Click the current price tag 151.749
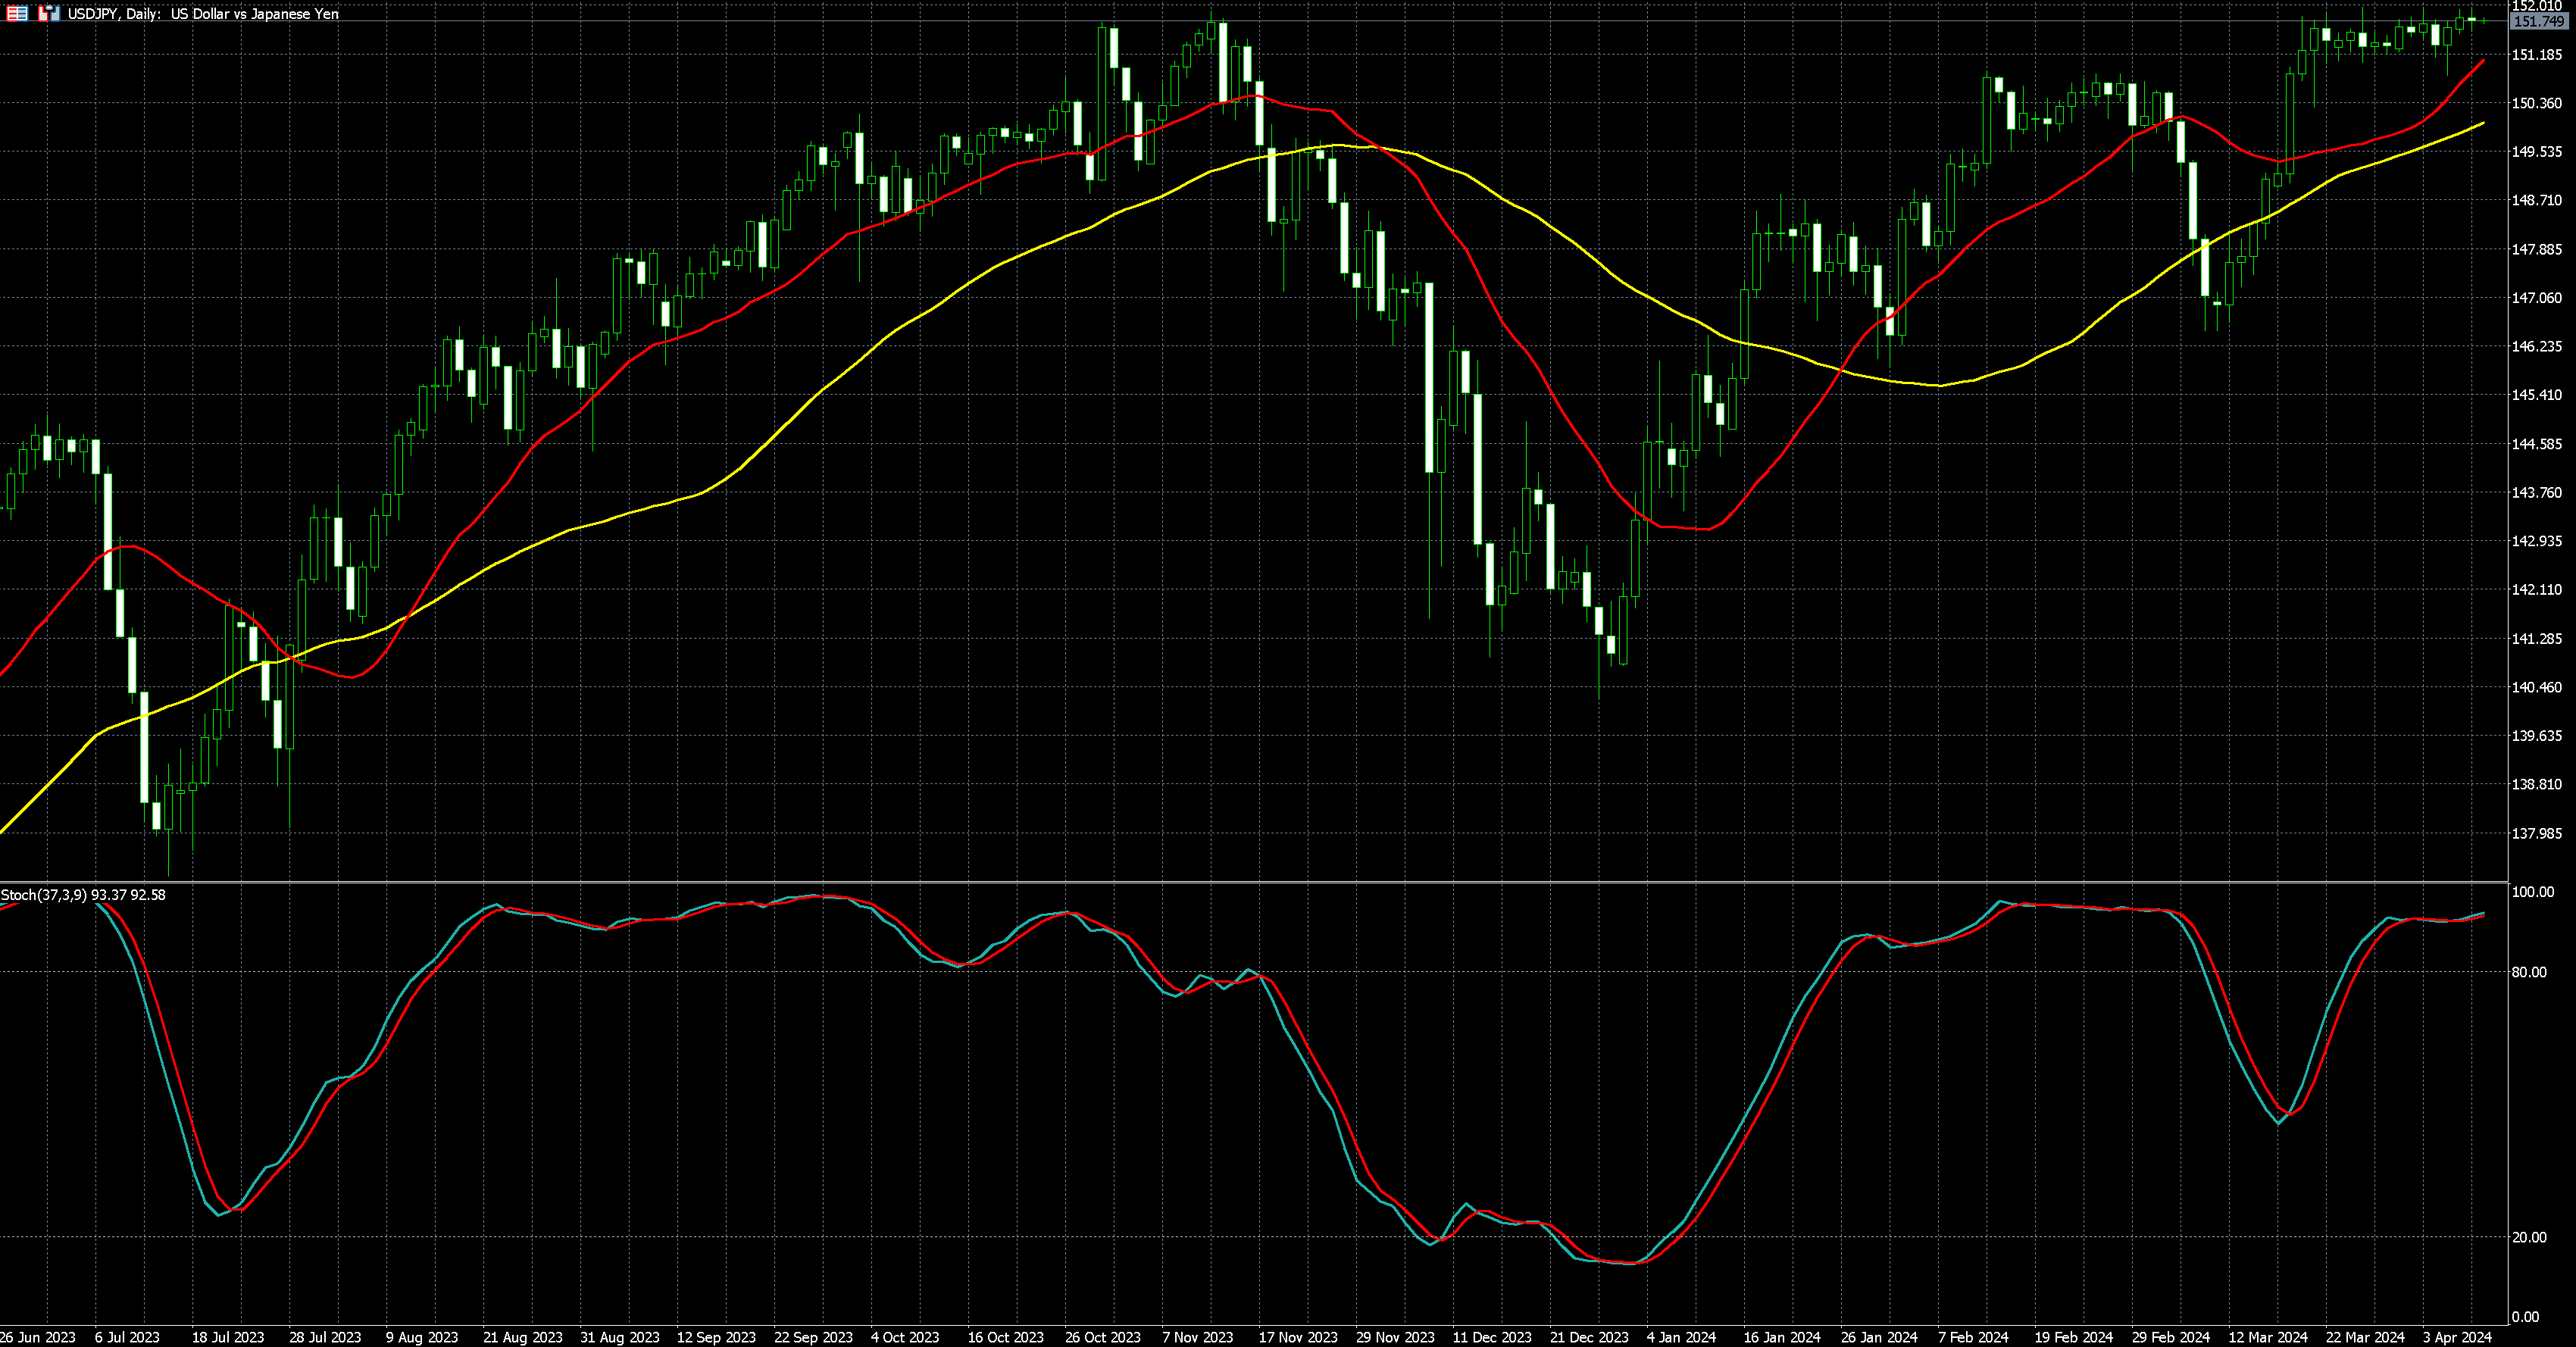This screenshot has height=1347, width=2576. (2538, 22)
